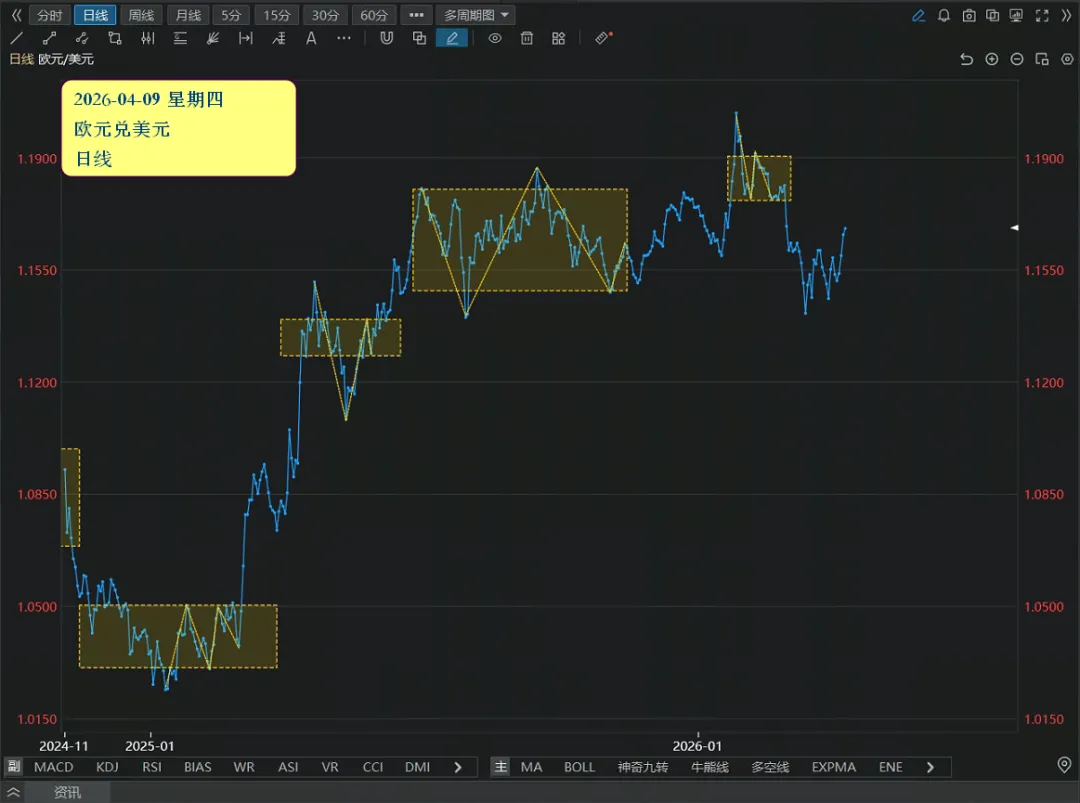Collapse left panel with double-left chevron
This screenshot has width=1080, height=803.
point(17,15)
